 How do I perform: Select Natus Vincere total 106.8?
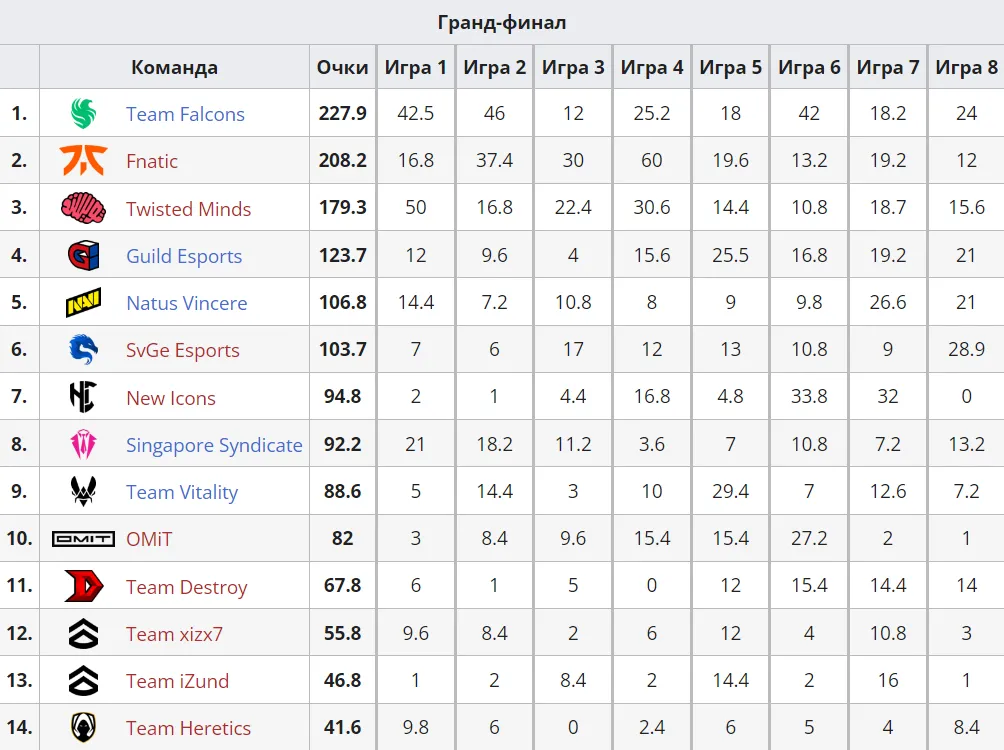[343, 302]
